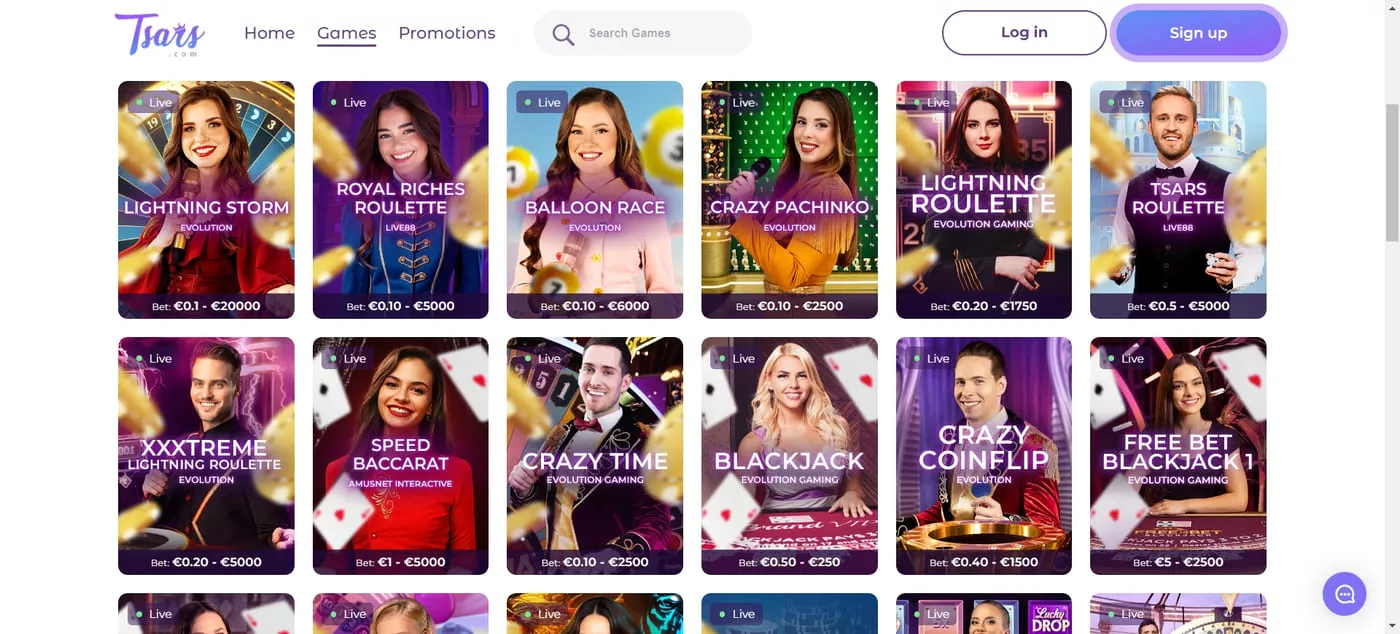Open the Games tab
The height and width of the screenshot is (634, 1400).
346,34
